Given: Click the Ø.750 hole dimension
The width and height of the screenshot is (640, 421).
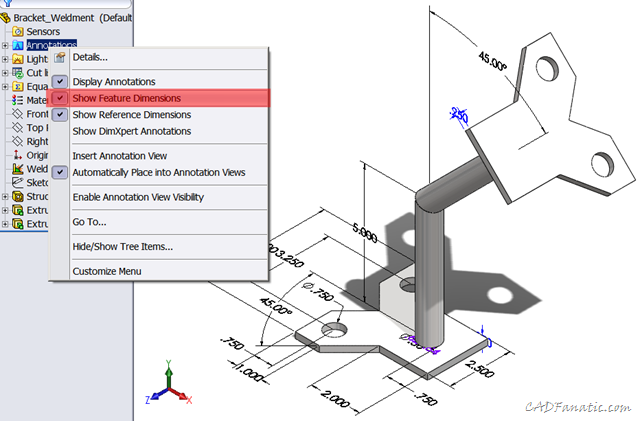Looking at the screenshot, I should [x=317, y=291].
